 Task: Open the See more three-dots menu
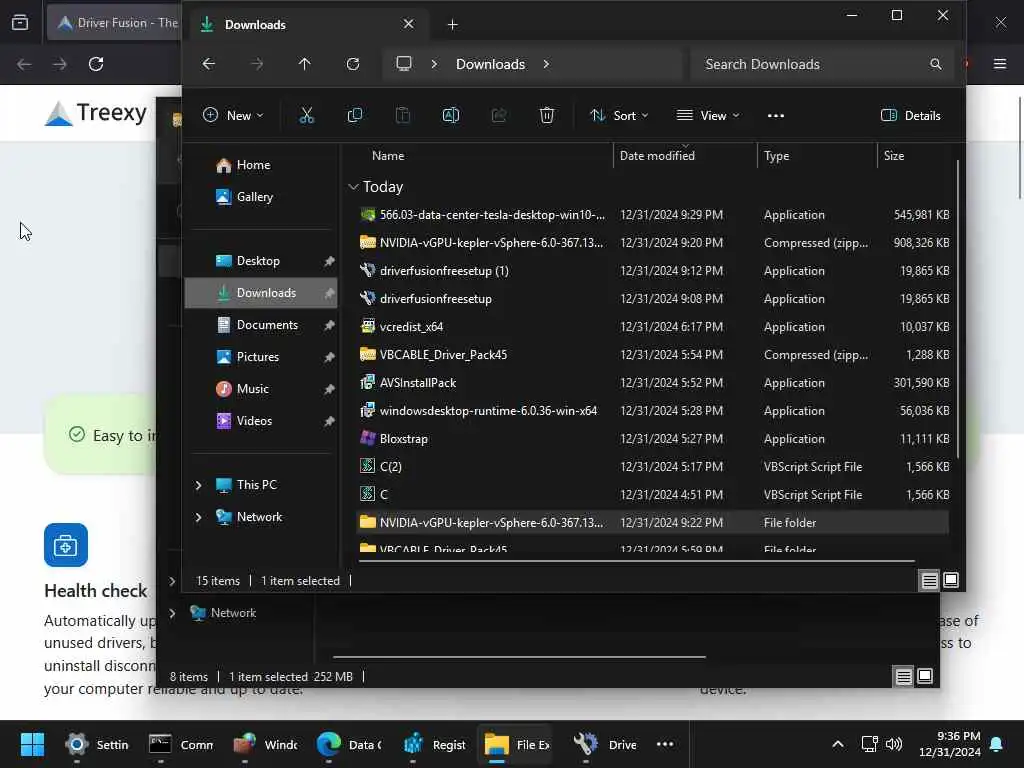pyautogui.click(x=776, y=116)
